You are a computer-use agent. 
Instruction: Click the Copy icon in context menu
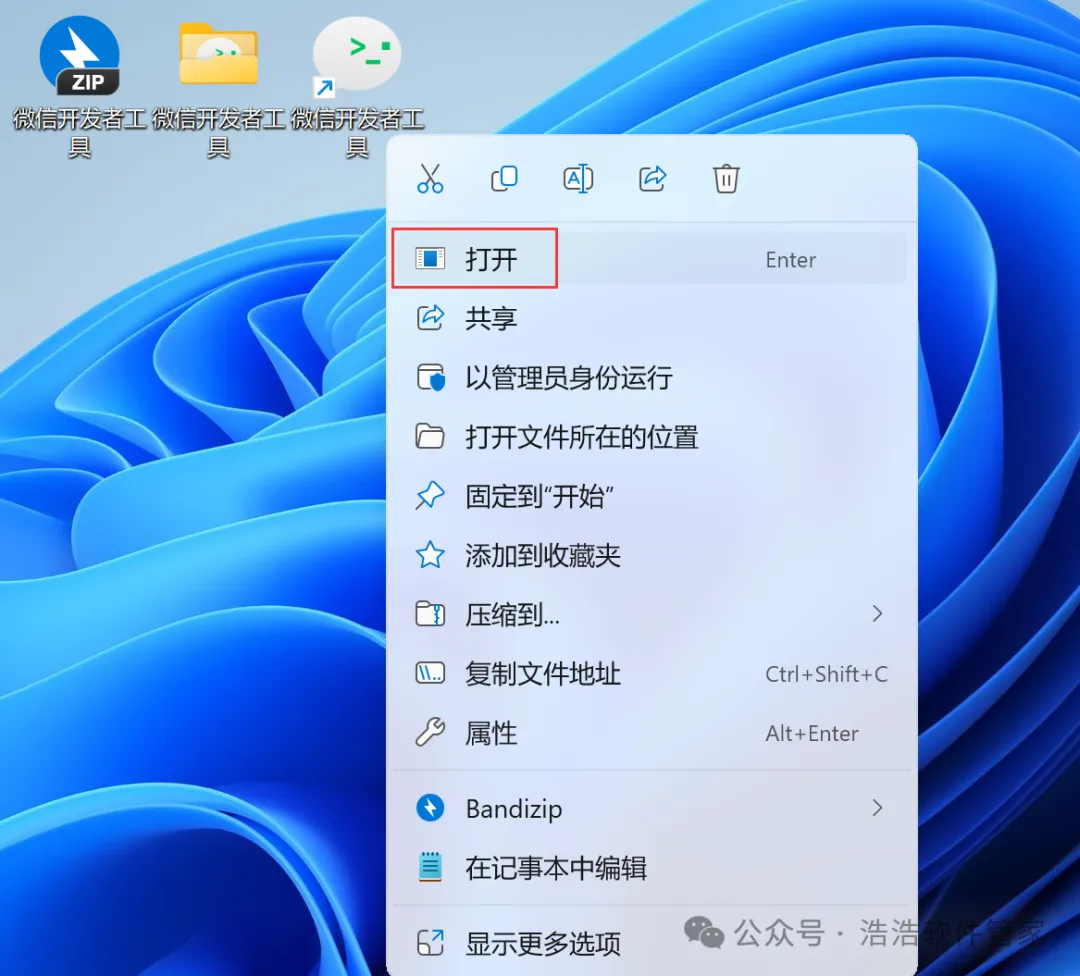(504, 179)
